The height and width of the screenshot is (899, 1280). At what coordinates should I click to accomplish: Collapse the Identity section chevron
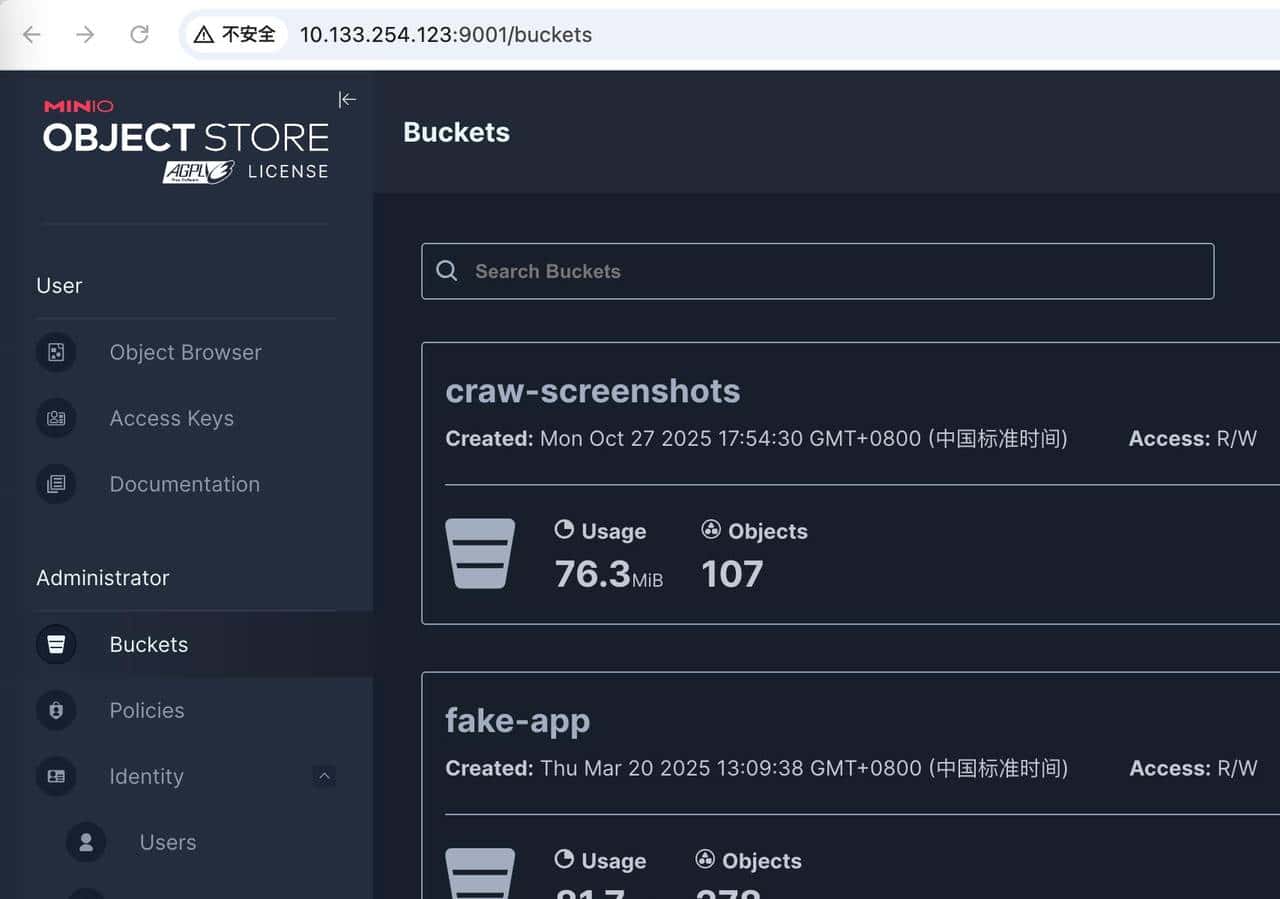point(324,776)
